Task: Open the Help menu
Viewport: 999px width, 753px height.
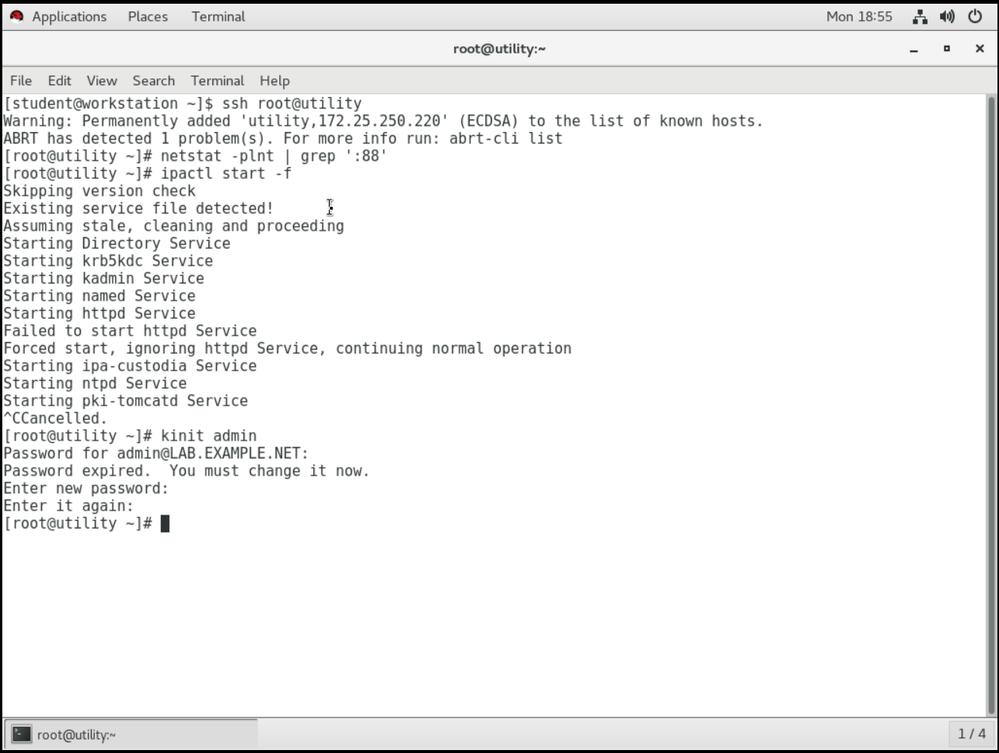Action: click(x=274, y=81)
